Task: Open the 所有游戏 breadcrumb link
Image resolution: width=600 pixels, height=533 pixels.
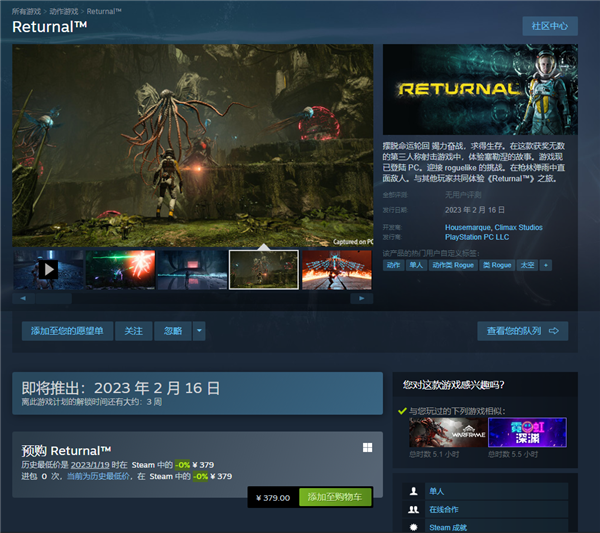Action: (26, 11)
